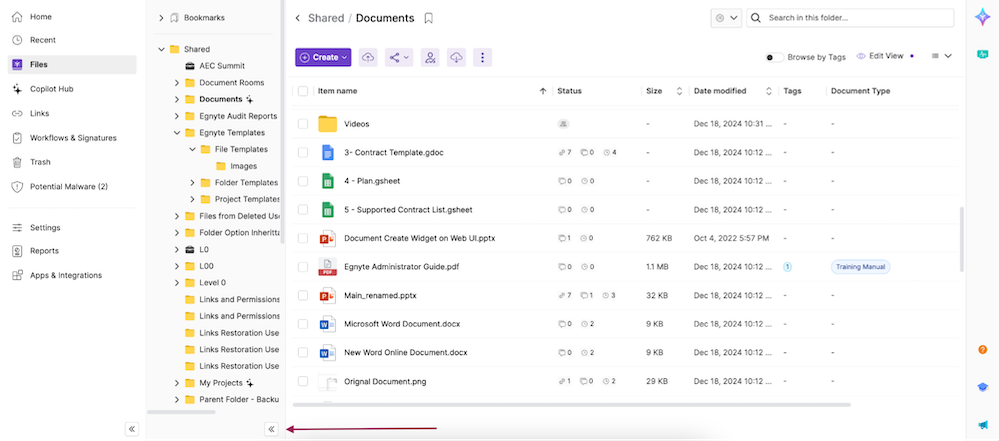Open the Copilot sparkle icon at top right

pyautogui.click(x=982, y=18)
